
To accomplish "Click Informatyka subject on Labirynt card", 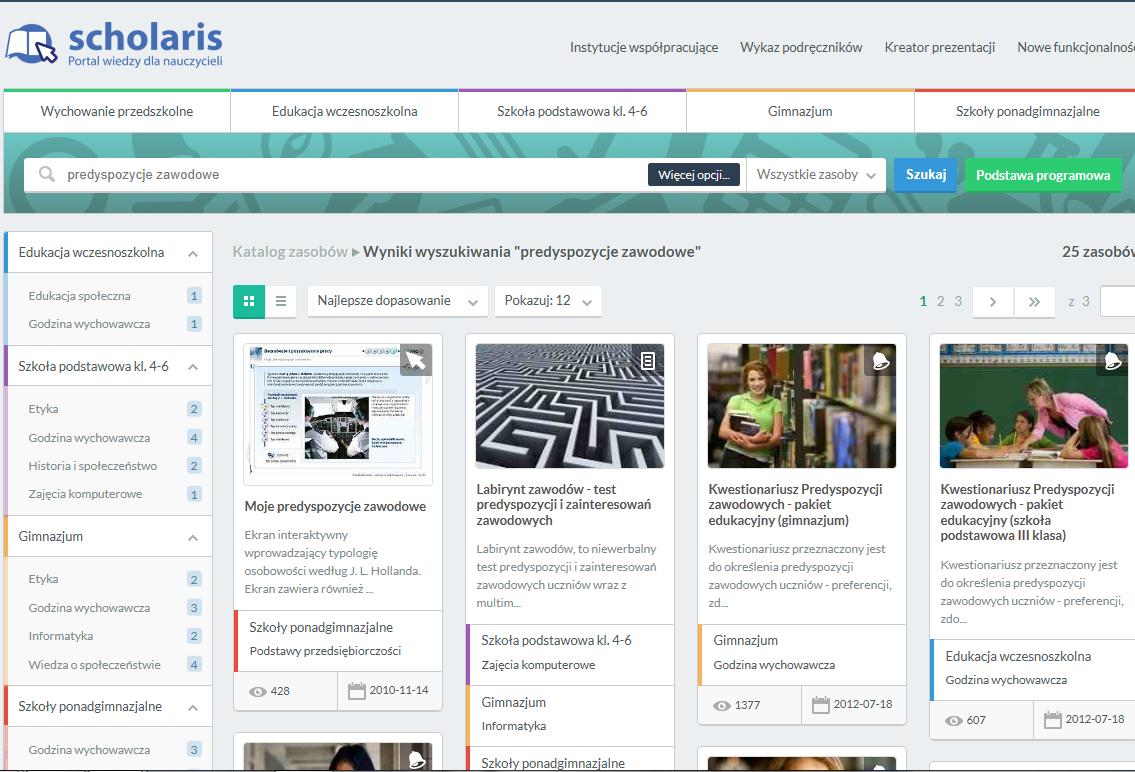I will (x=514, y=726).
